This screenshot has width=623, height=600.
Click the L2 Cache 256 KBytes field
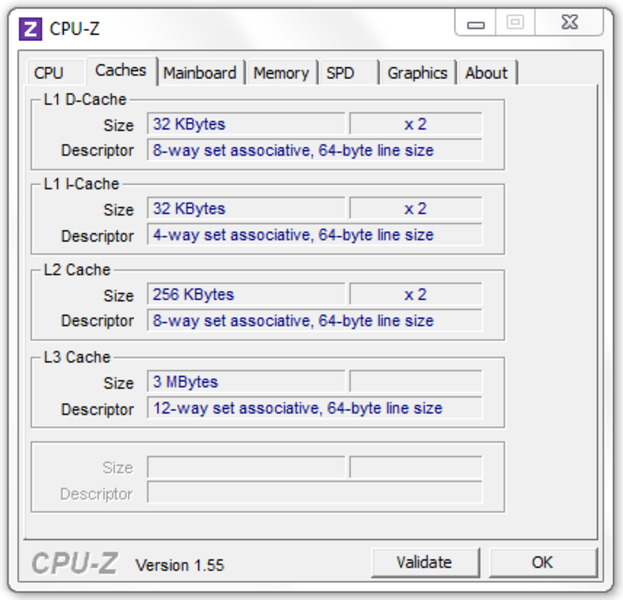246,294
